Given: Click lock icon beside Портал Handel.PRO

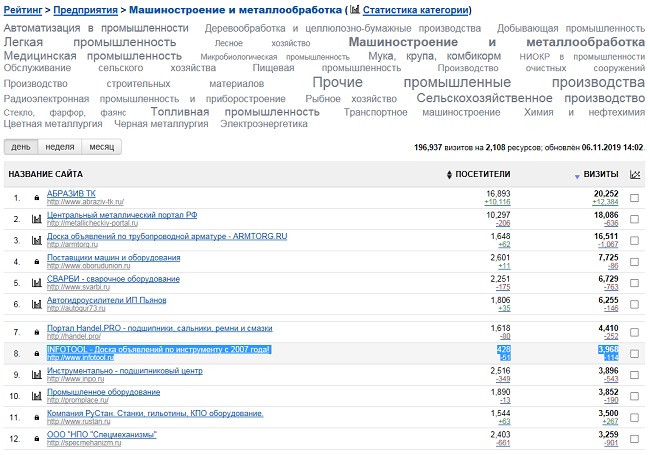Looking at the screenshot, I should pyautogui.click(x=37, y=332).
